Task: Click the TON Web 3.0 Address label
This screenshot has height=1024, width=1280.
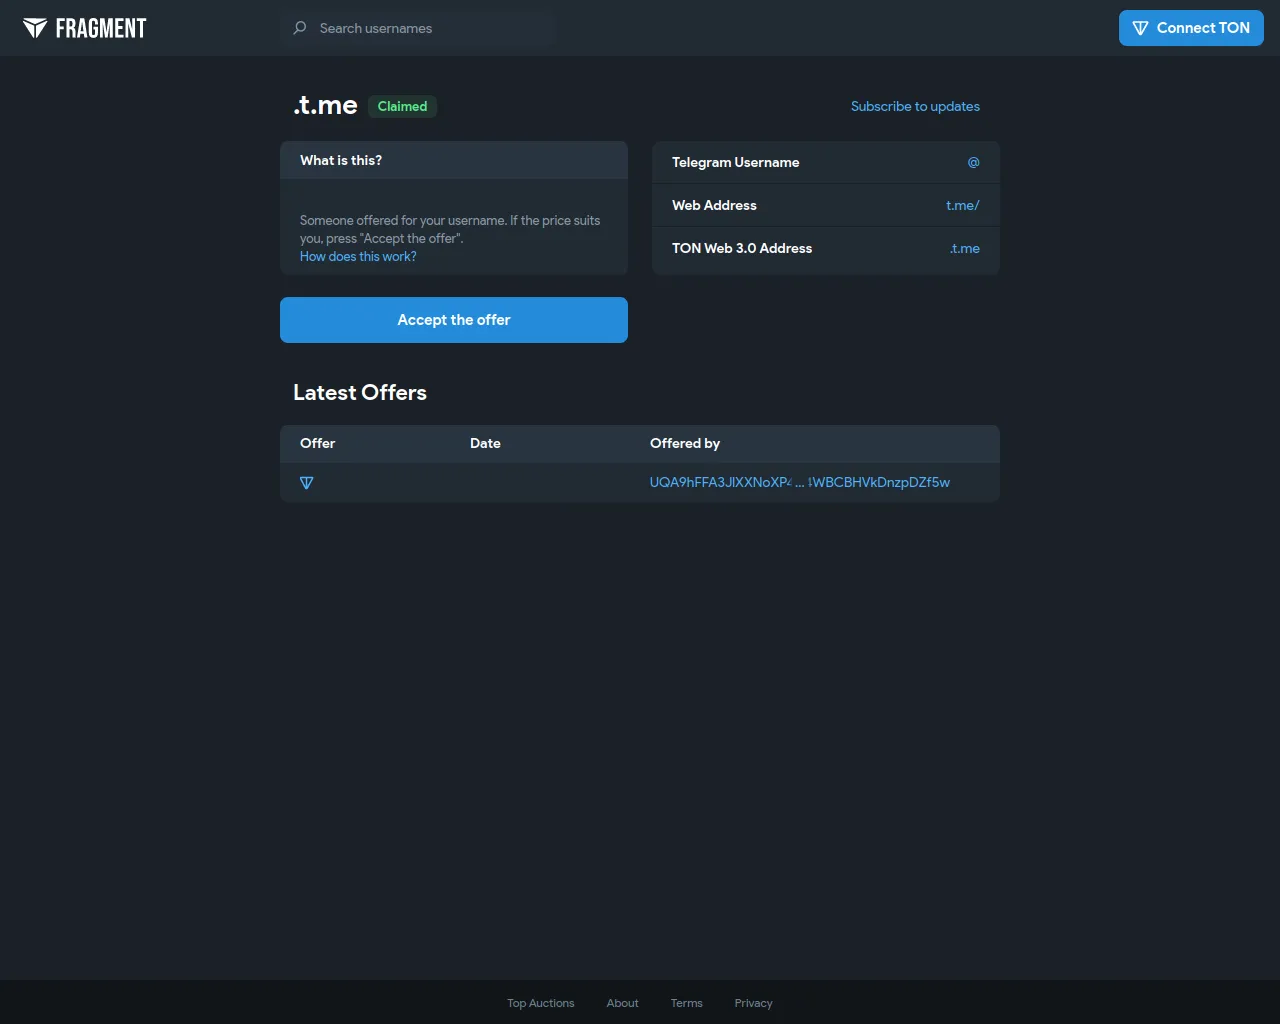Action: click(742, 248)
